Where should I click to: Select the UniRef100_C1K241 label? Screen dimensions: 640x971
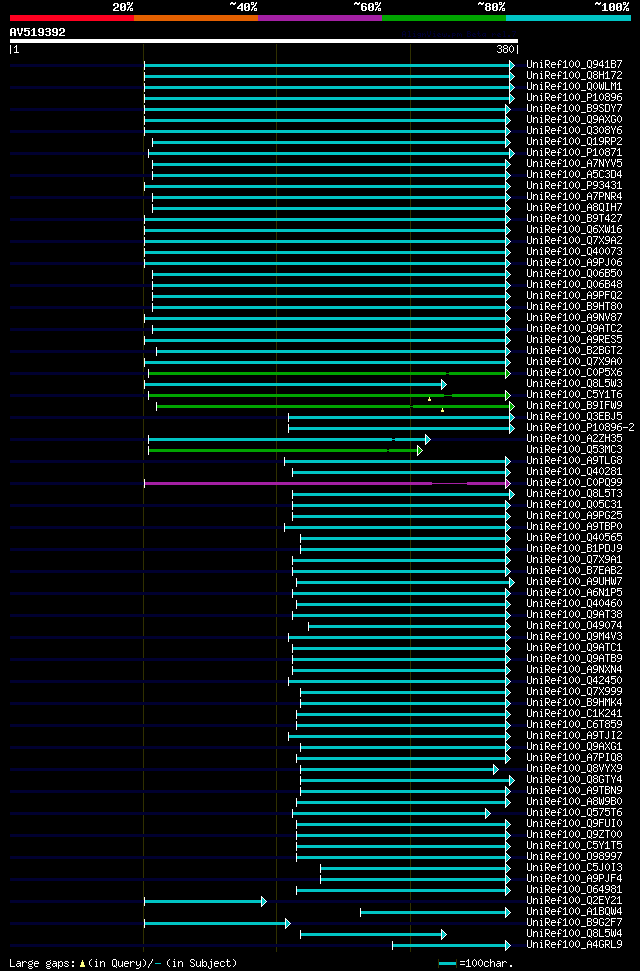click(574, 713)
